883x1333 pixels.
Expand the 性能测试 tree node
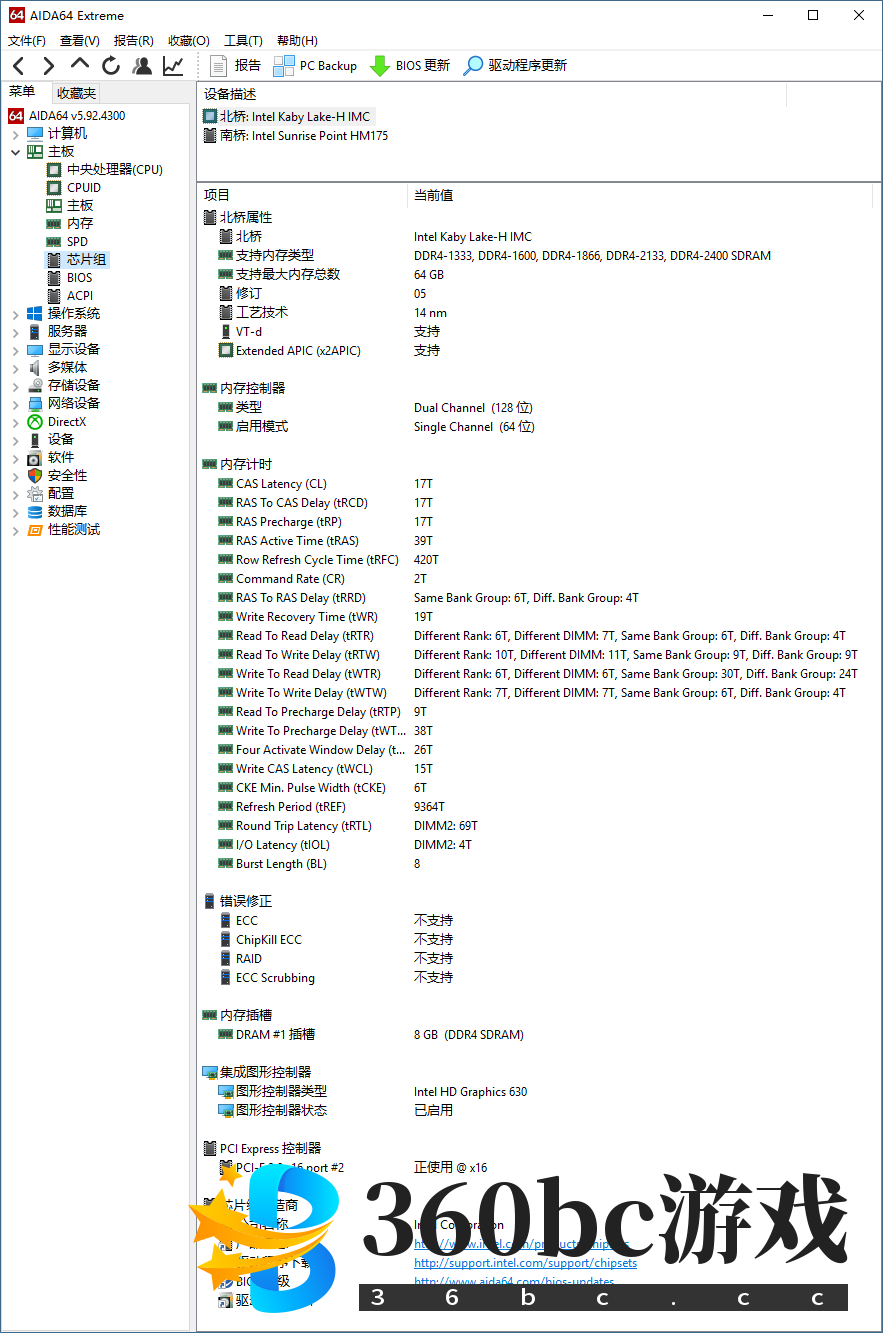point(15,530)
